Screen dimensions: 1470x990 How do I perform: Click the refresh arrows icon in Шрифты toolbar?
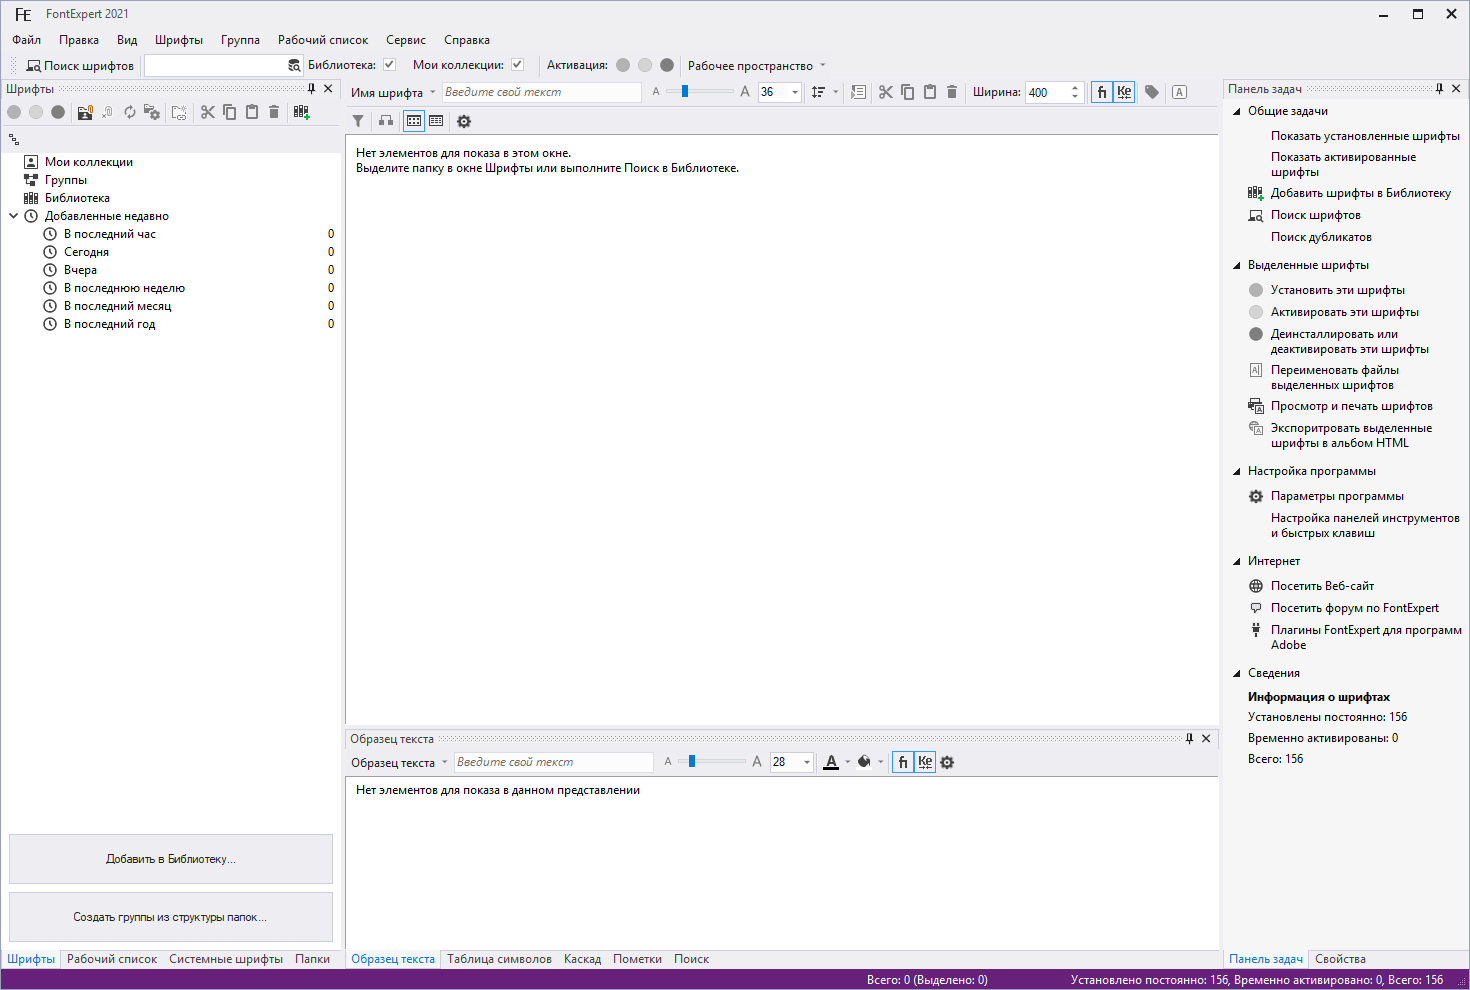coord(130,112)
